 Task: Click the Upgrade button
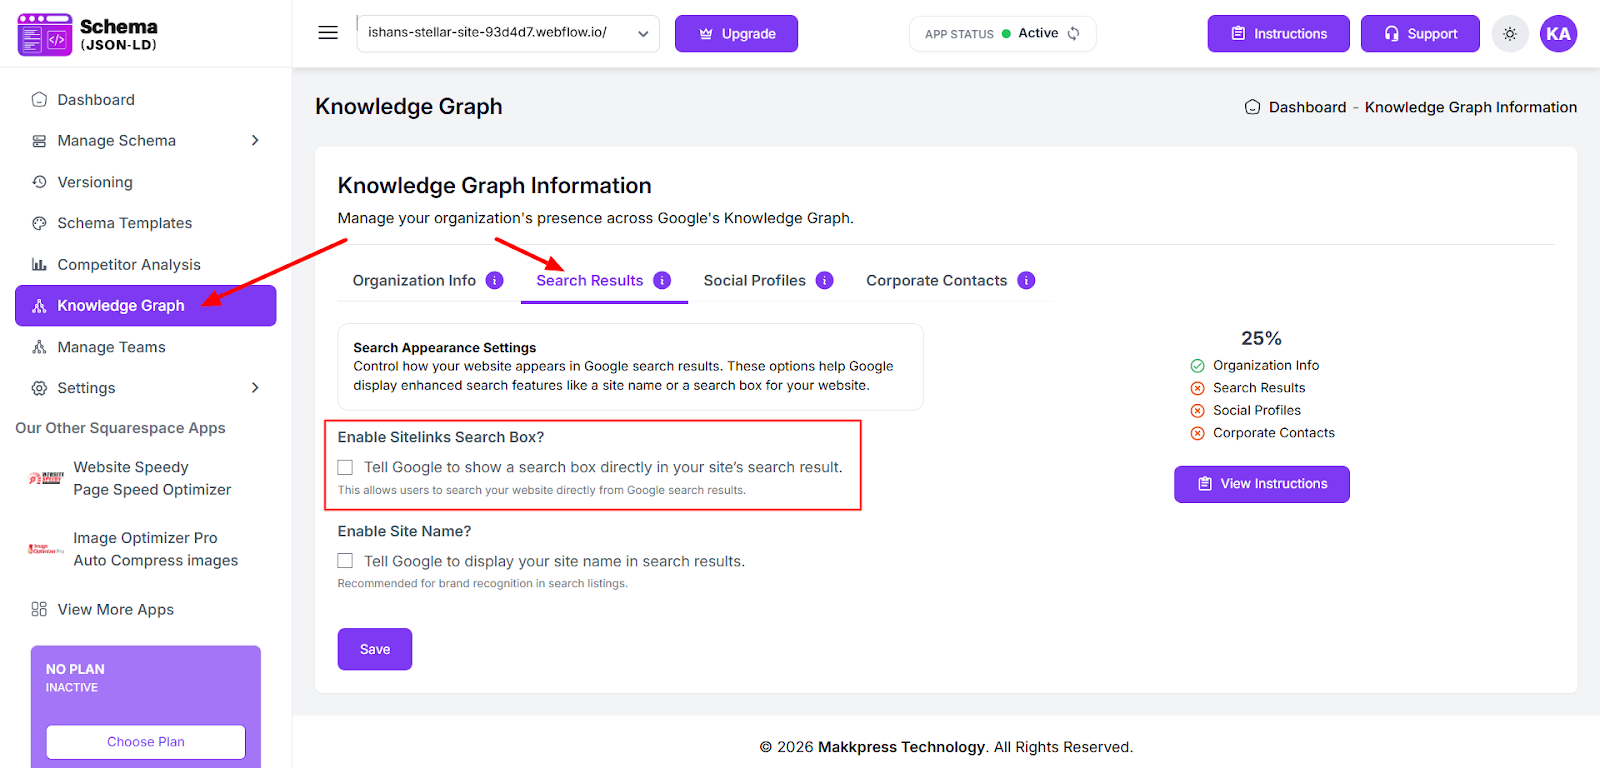(x=736, y=34)
